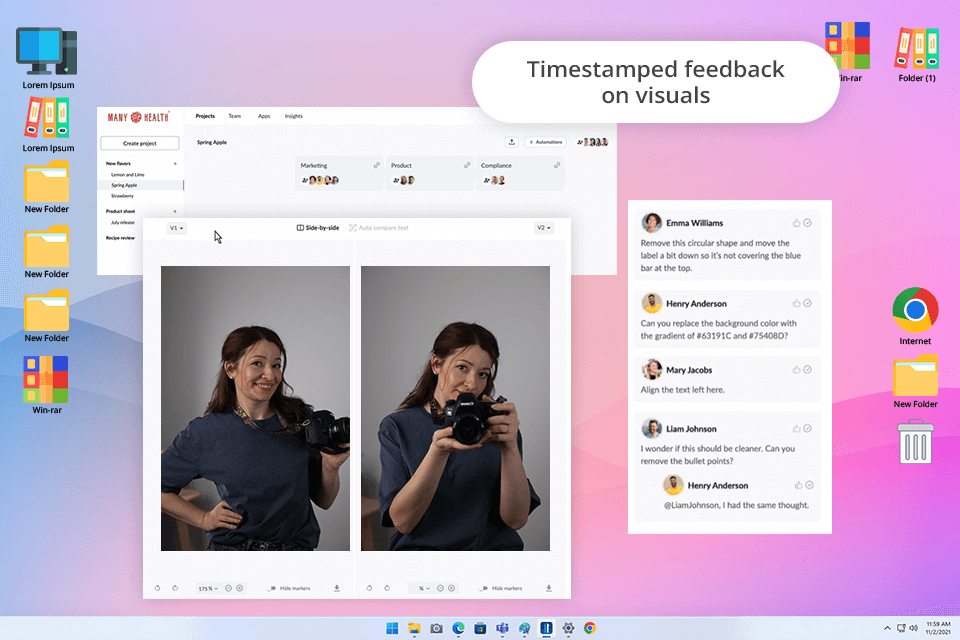
Task: Click the link icon on Compliance card
Action: (557, 165)
